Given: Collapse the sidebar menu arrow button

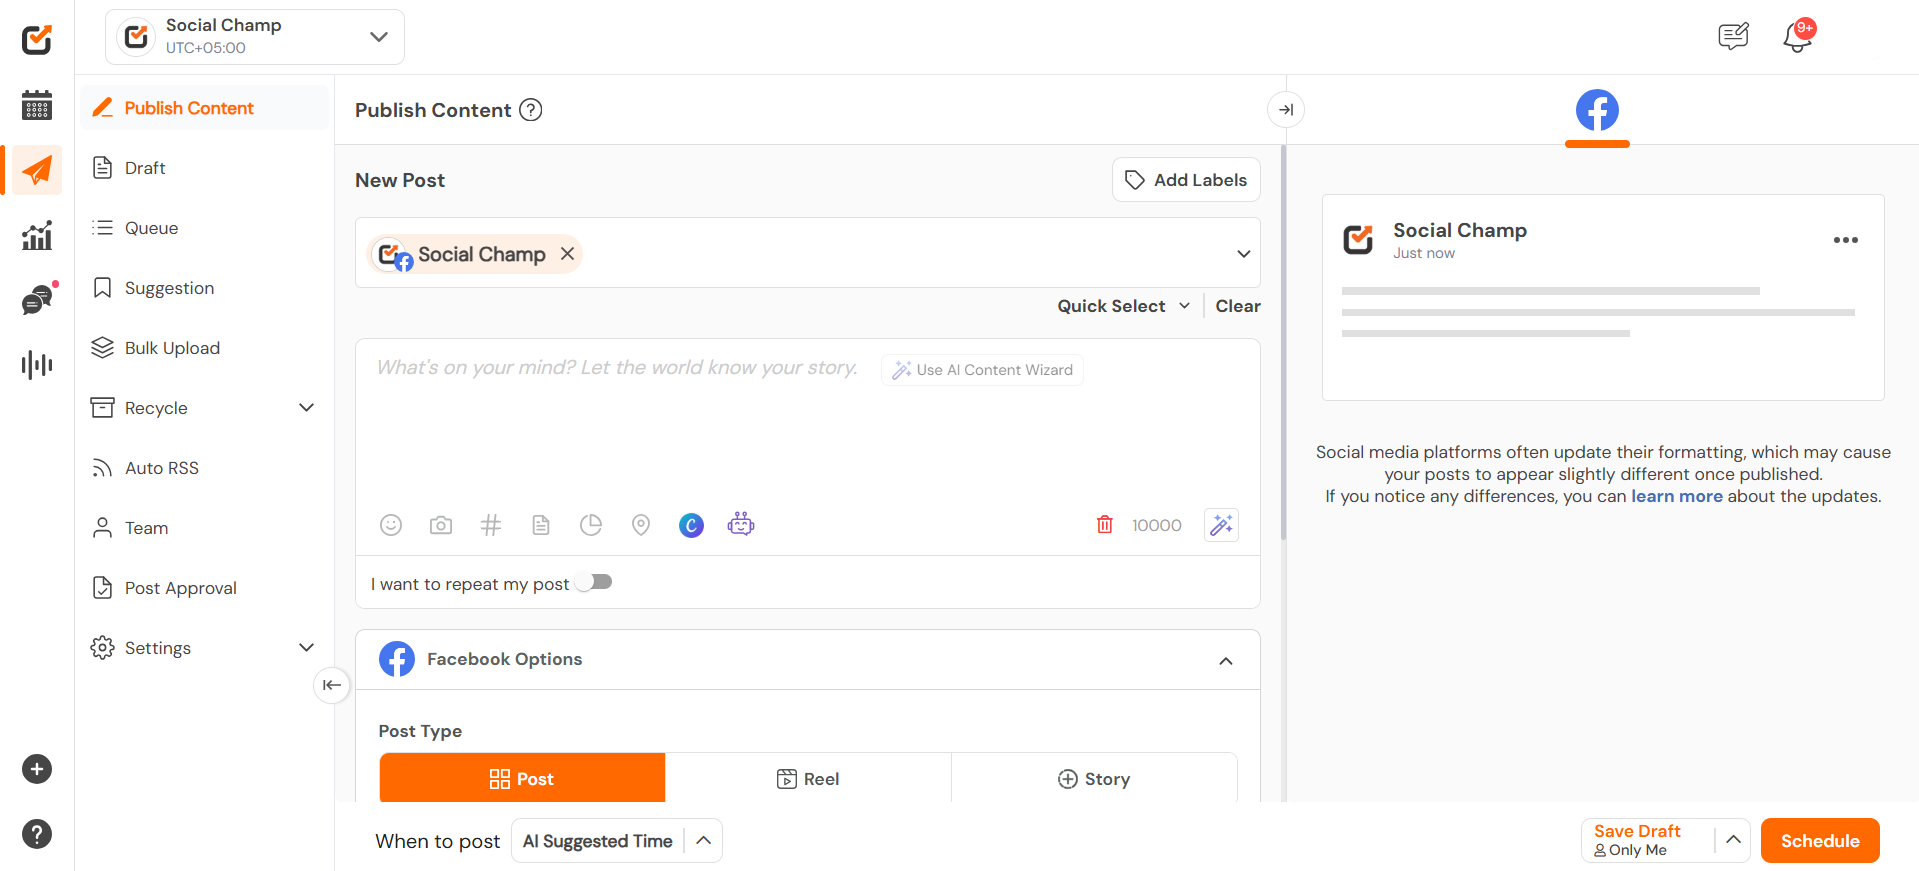Looking at the screenshot, I should point(332,685).
